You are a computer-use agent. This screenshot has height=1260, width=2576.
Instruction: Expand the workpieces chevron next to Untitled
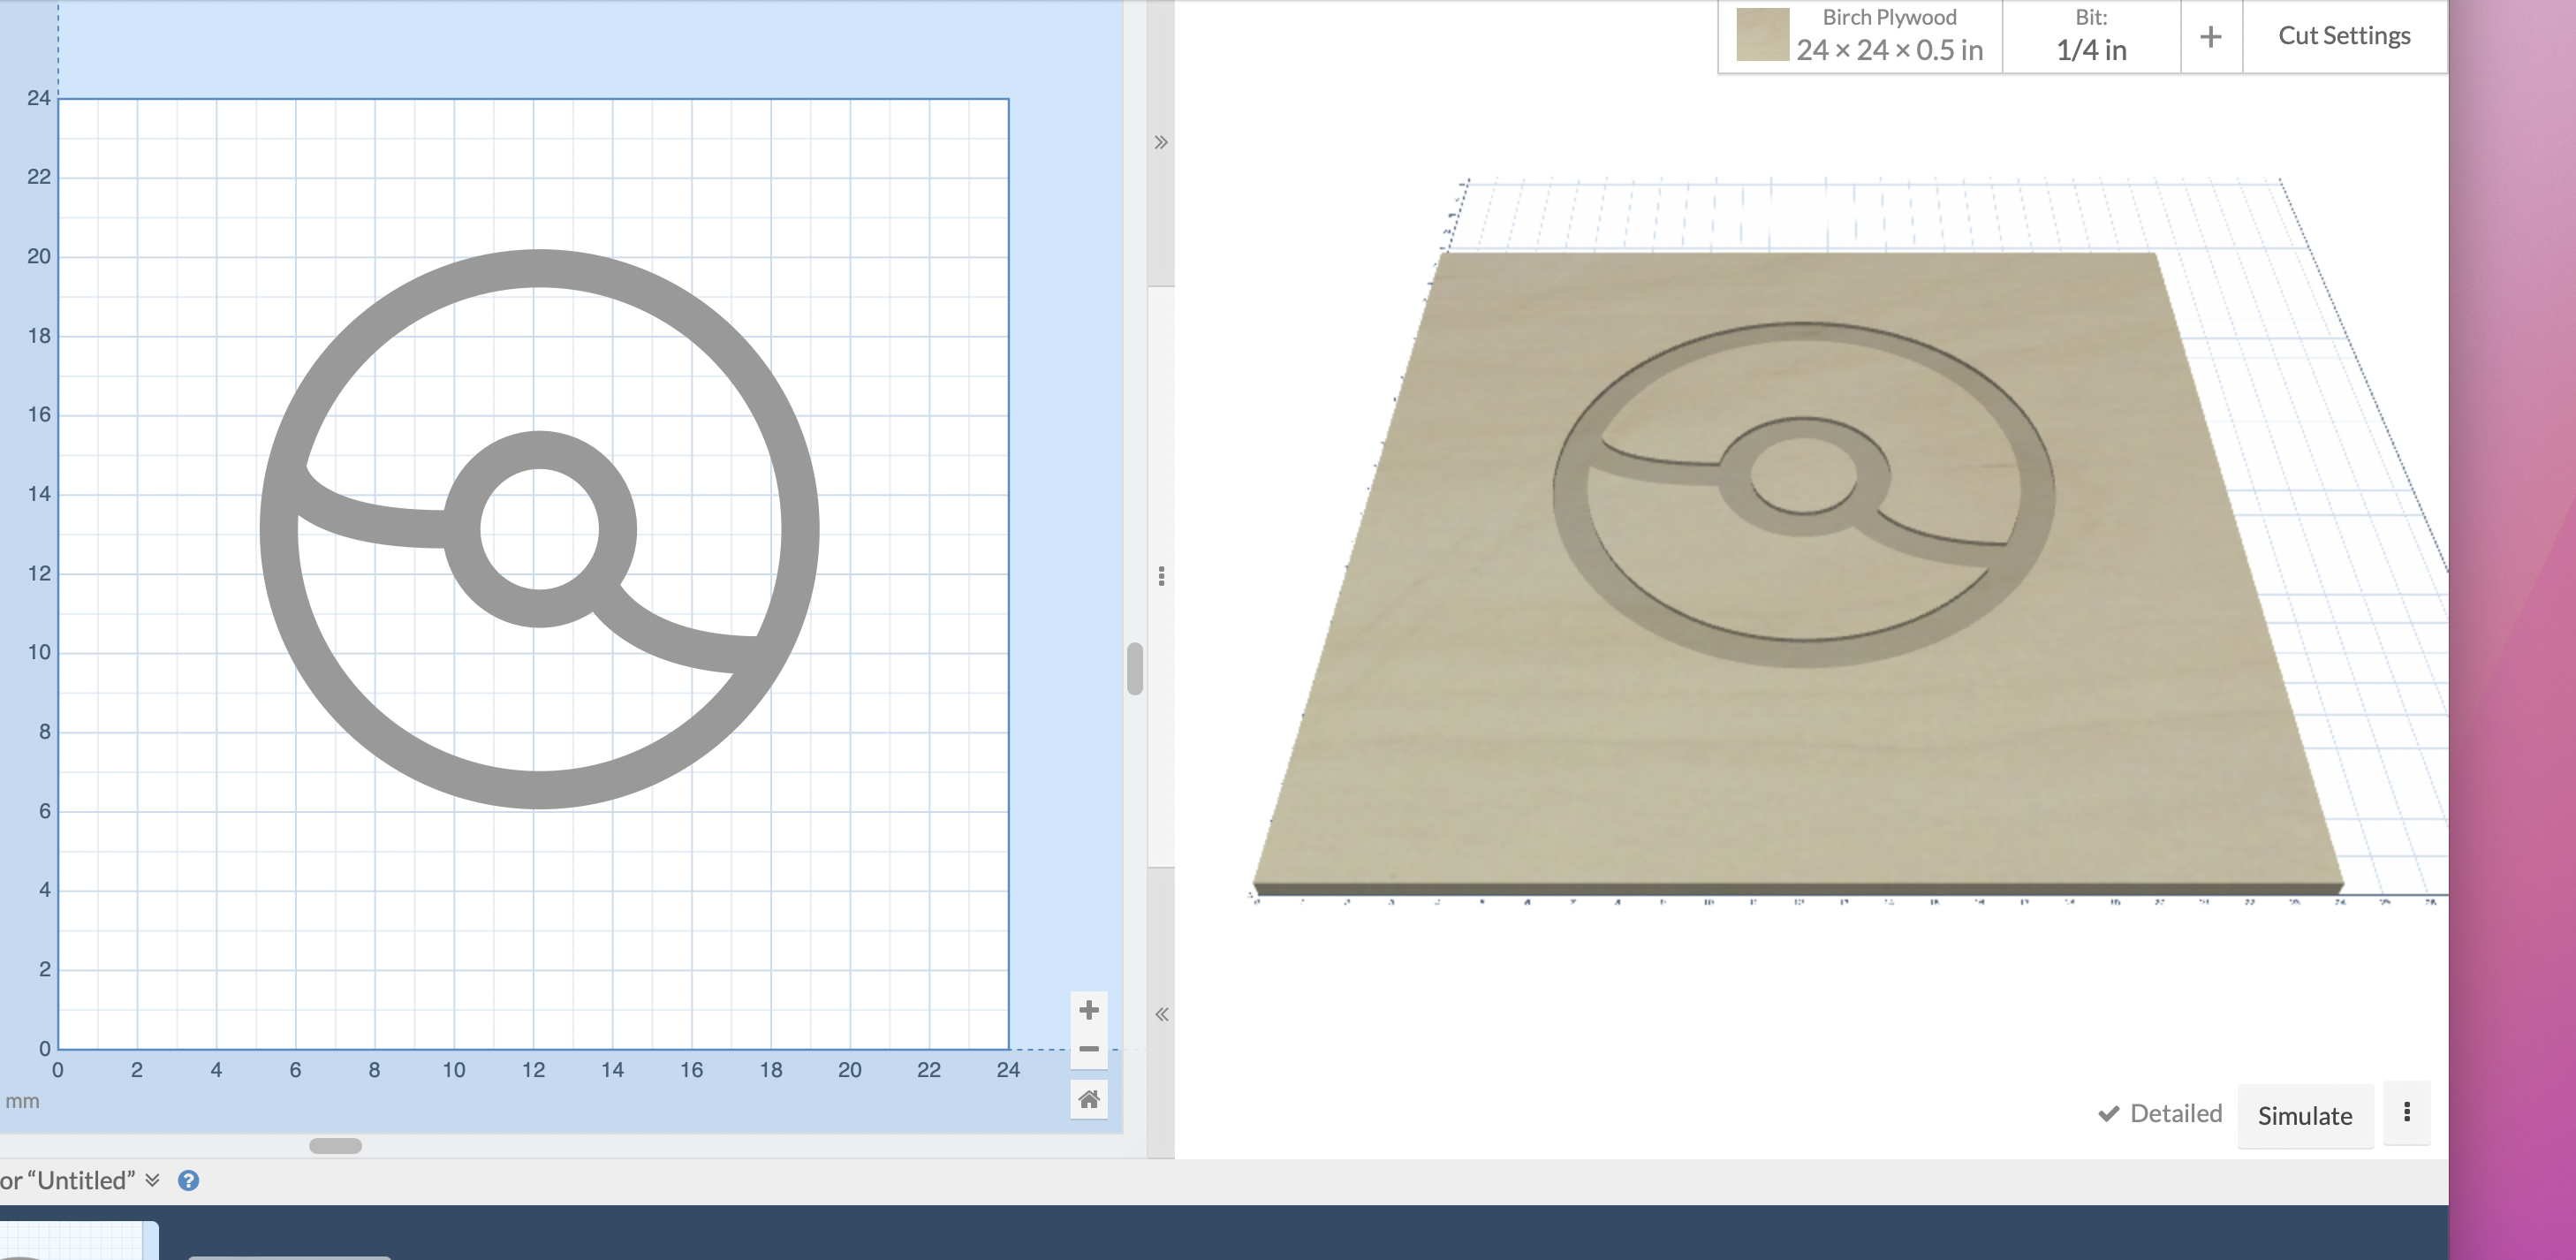152,1180
